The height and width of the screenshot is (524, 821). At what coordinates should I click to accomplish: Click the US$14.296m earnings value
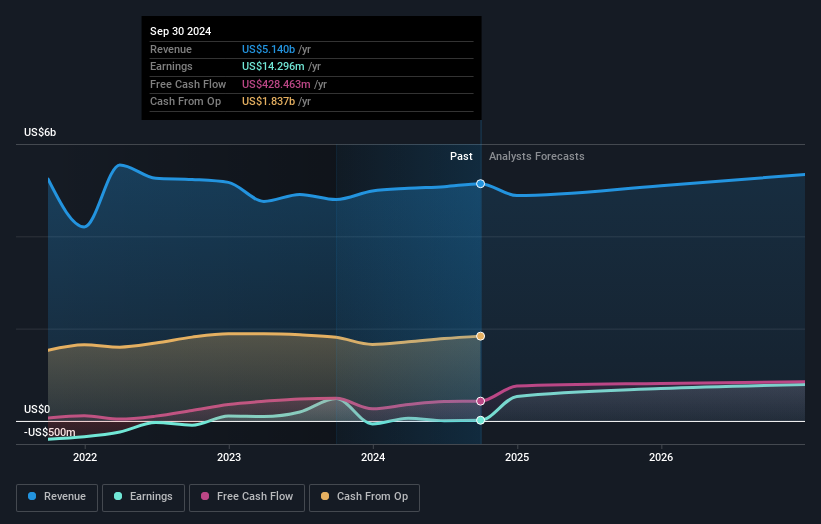(273, 66)
